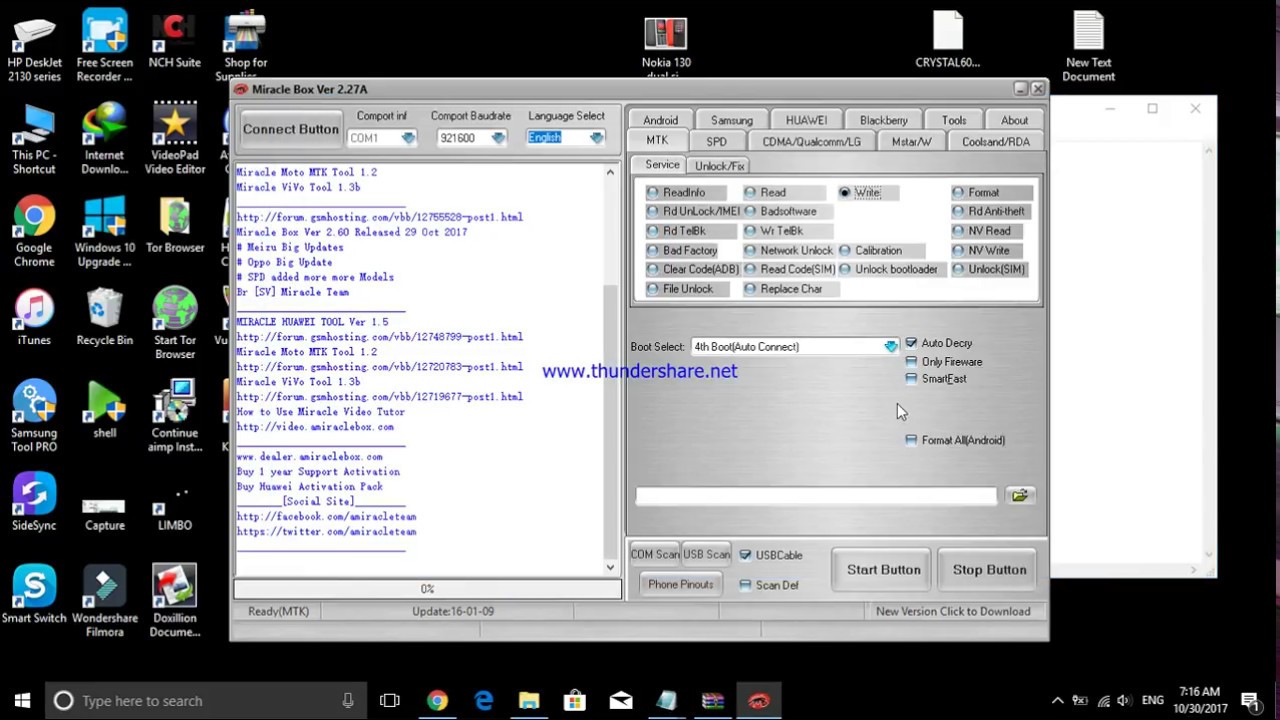Click the firmware file path field
Screen dimensions: 1280x720
coord(817,495)
